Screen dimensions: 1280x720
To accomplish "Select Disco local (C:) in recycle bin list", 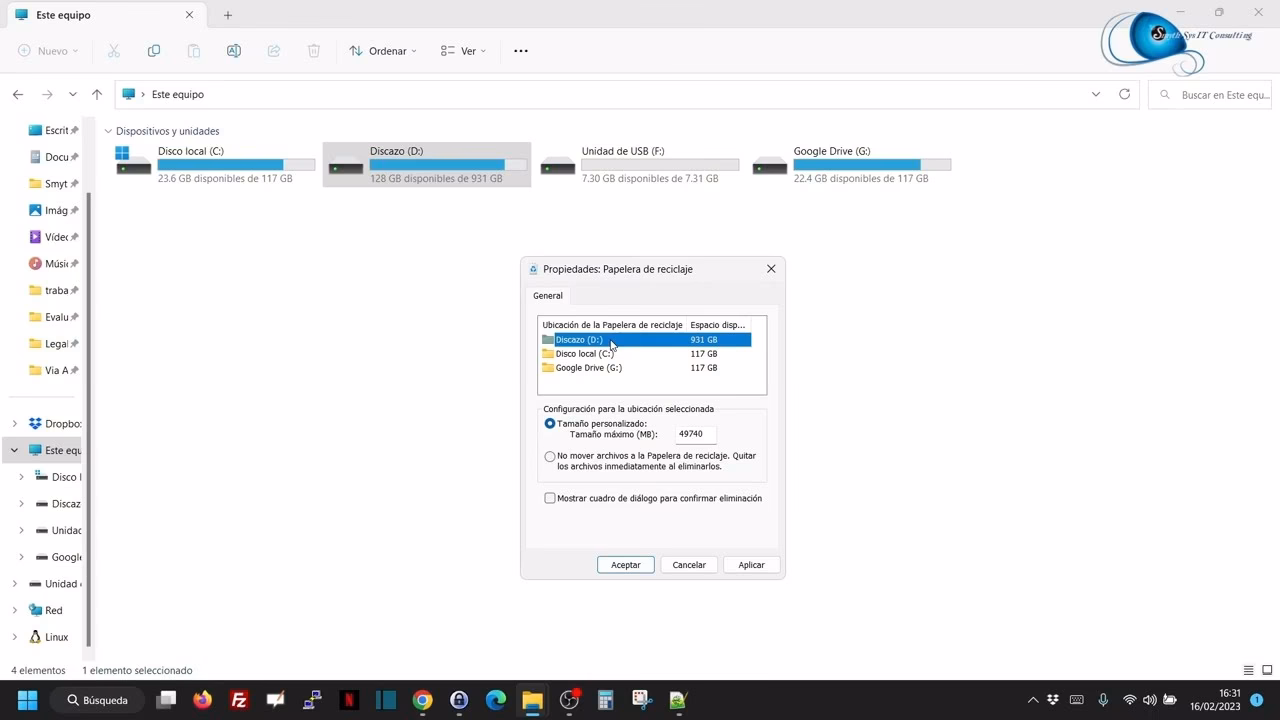I will point(584,354).
